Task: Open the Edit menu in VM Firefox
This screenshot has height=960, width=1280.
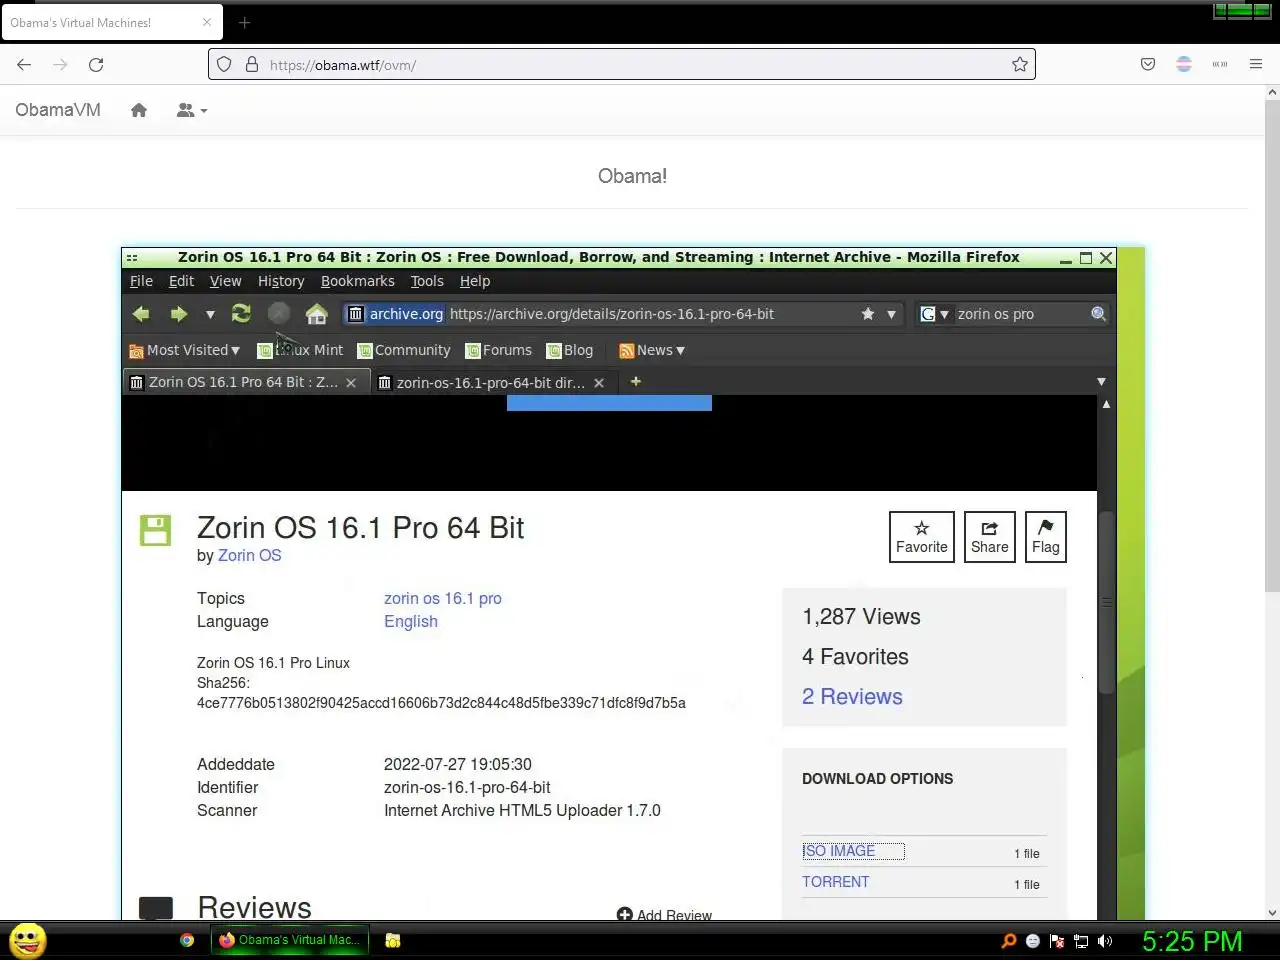Action: (181, 281)
